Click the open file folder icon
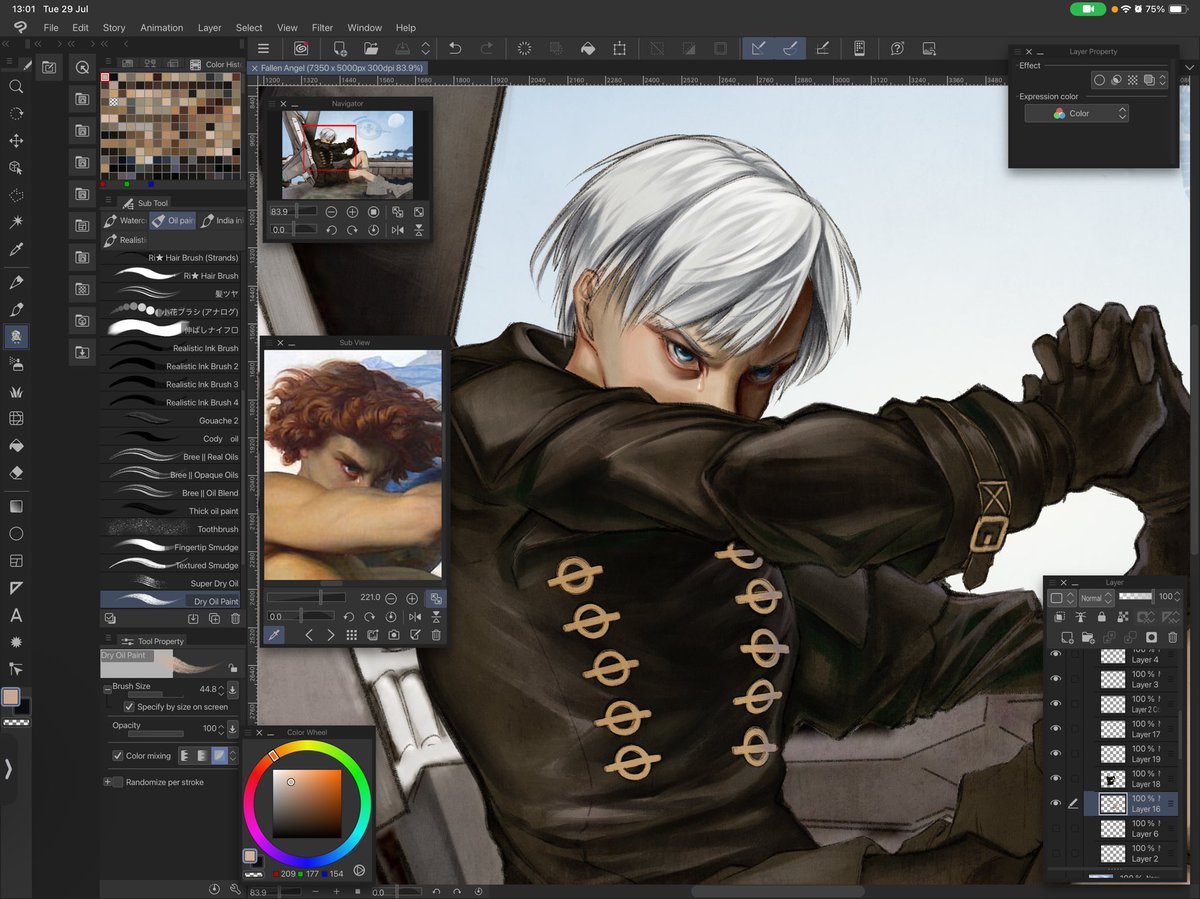 [x=371, y=48]
